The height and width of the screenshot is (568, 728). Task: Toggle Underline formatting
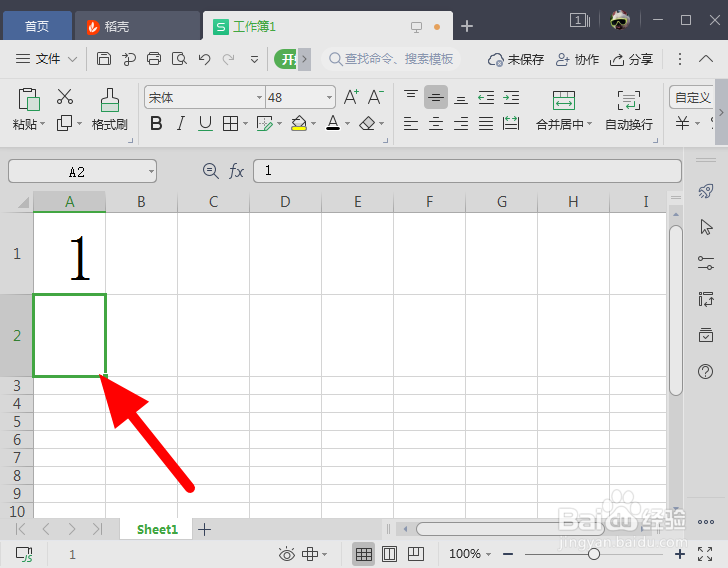click(205, 124)
